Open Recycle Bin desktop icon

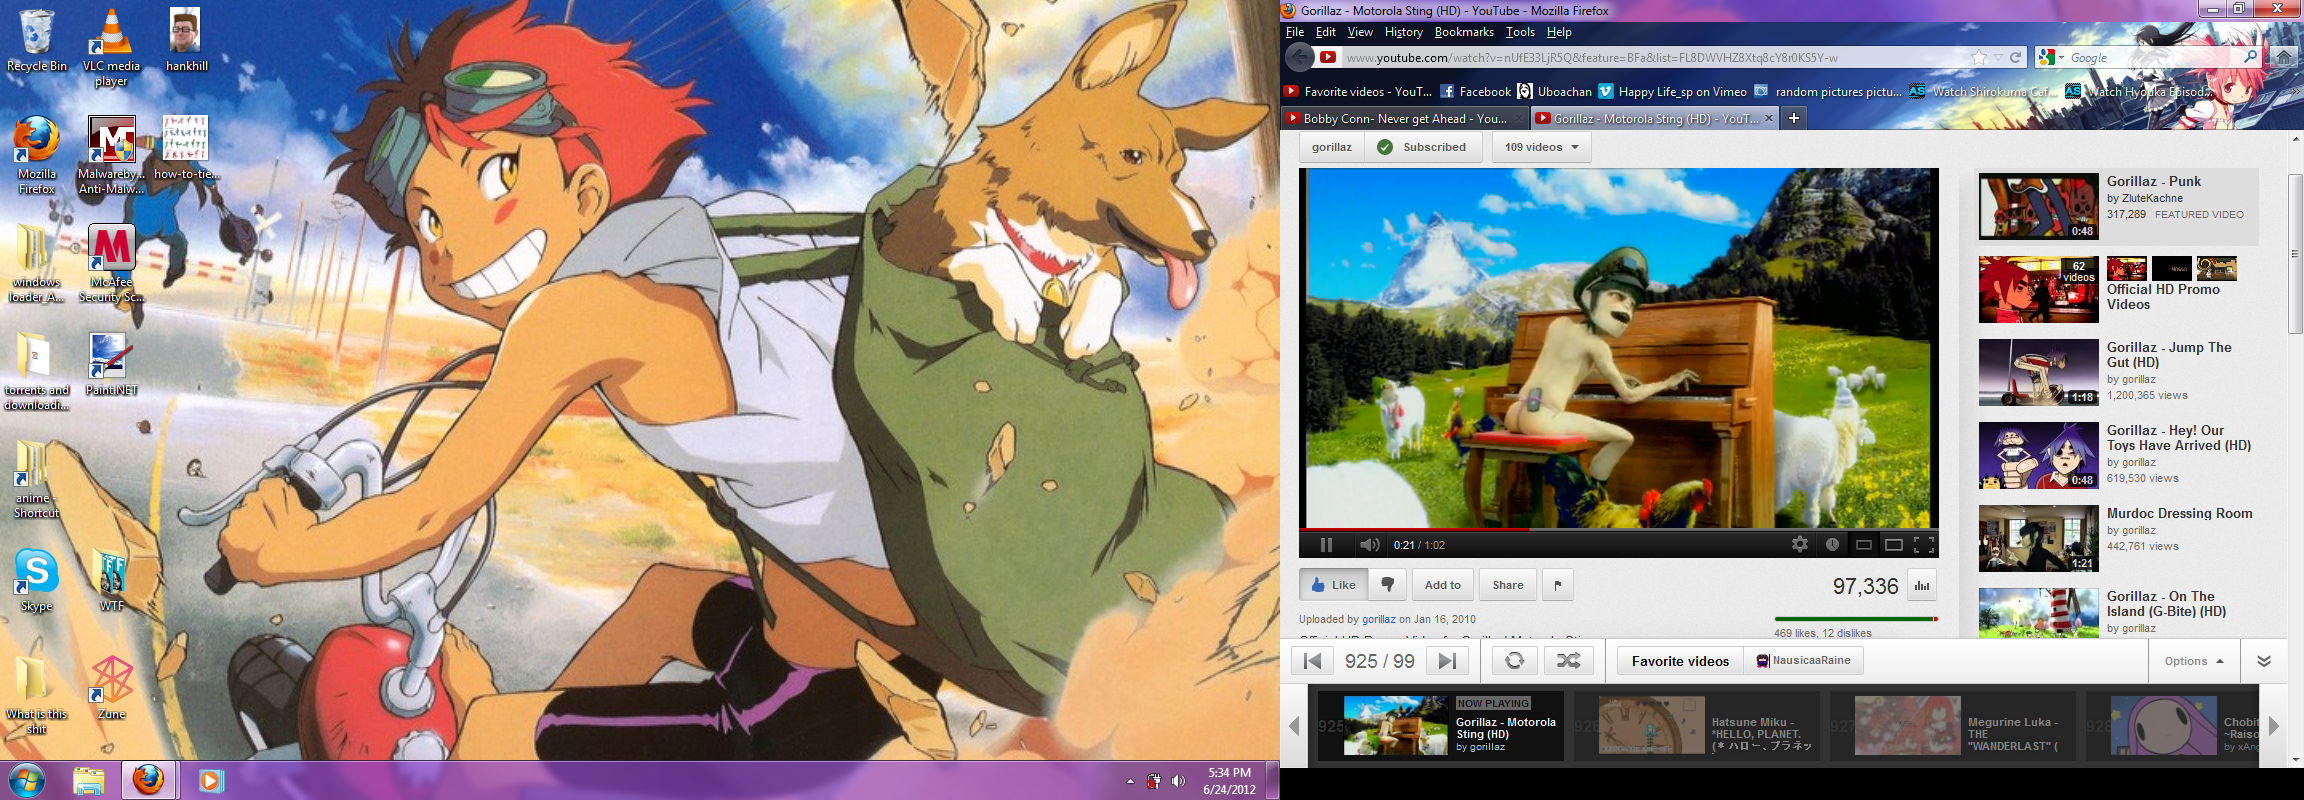tap(37, 41)
